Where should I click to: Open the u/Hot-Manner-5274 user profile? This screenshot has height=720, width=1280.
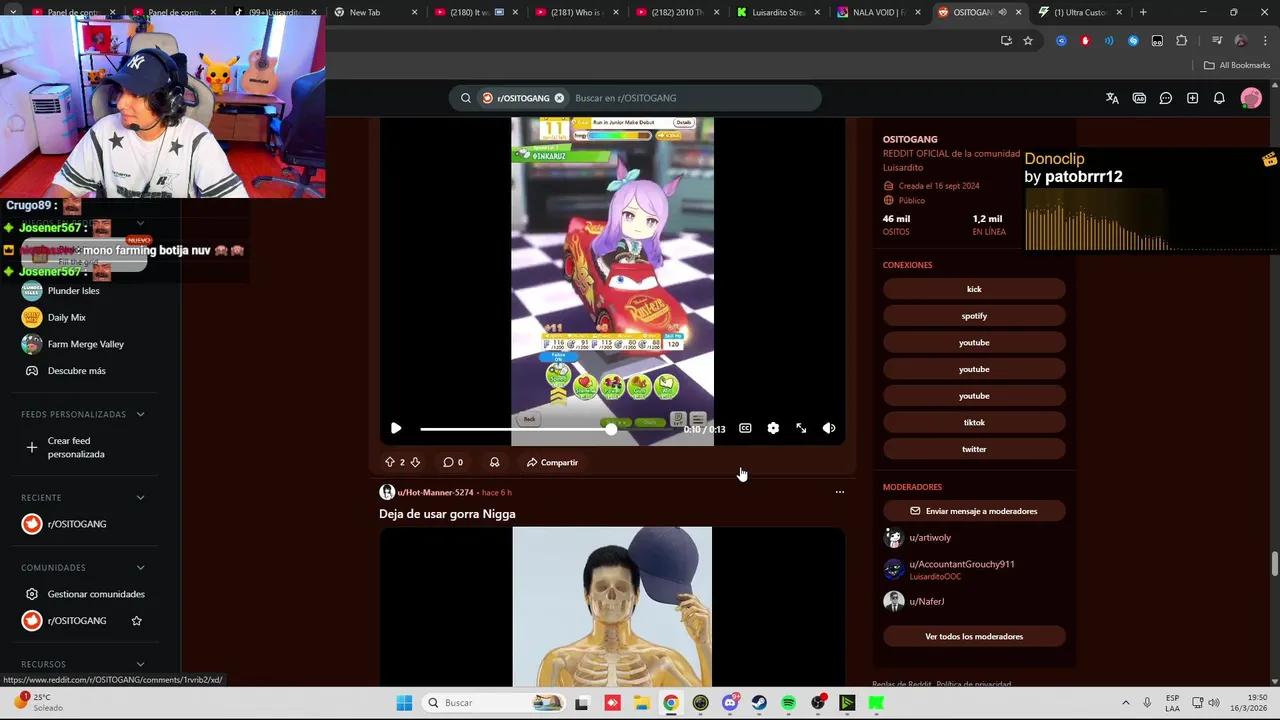point(435,492)
